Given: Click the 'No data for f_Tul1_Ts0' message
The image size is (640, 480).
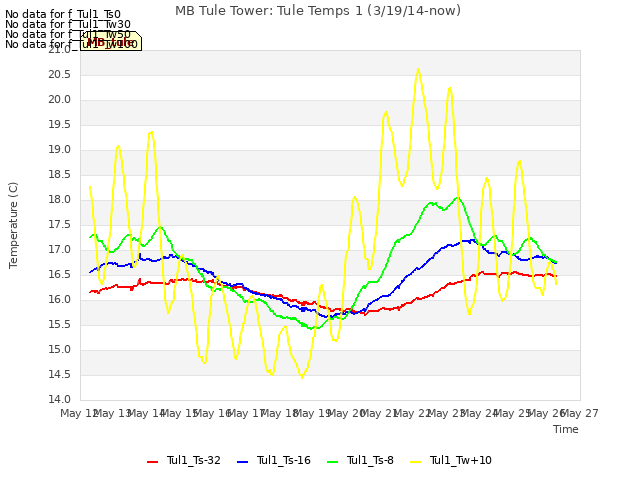Looking at the screenshot, I should click(63, 15).
